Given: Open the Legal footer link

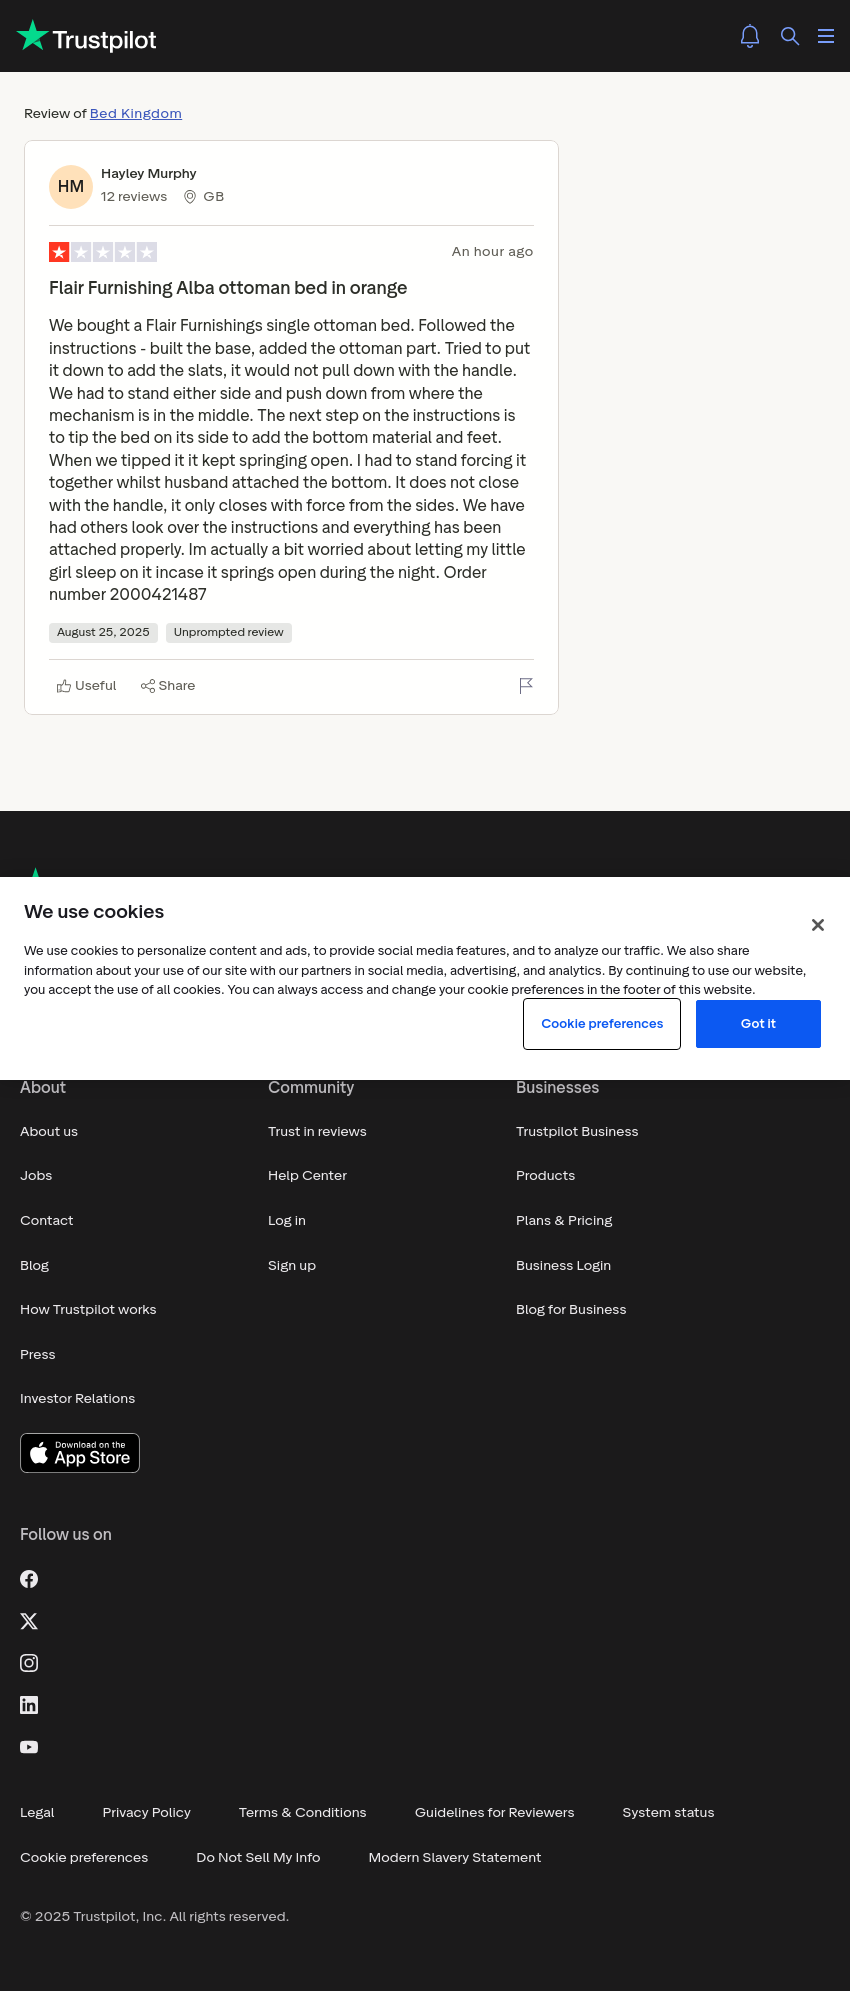Looking at the screenshot, I should coord(37,1813).
